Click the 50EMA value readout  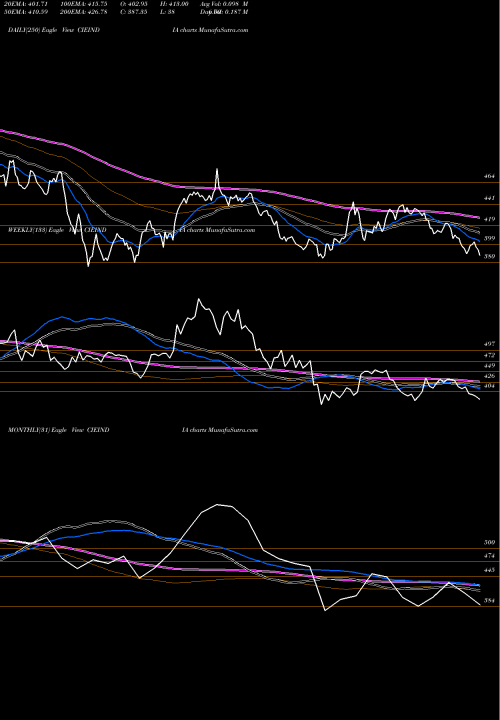point(24,11)
